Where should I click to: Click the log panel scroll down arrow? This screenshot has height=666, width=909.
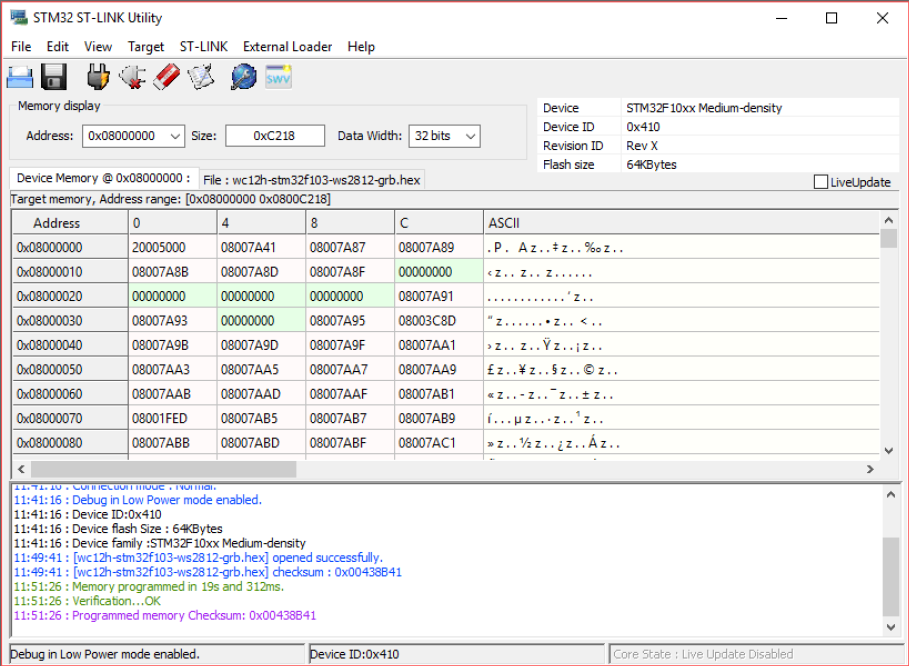click(890, 627)
